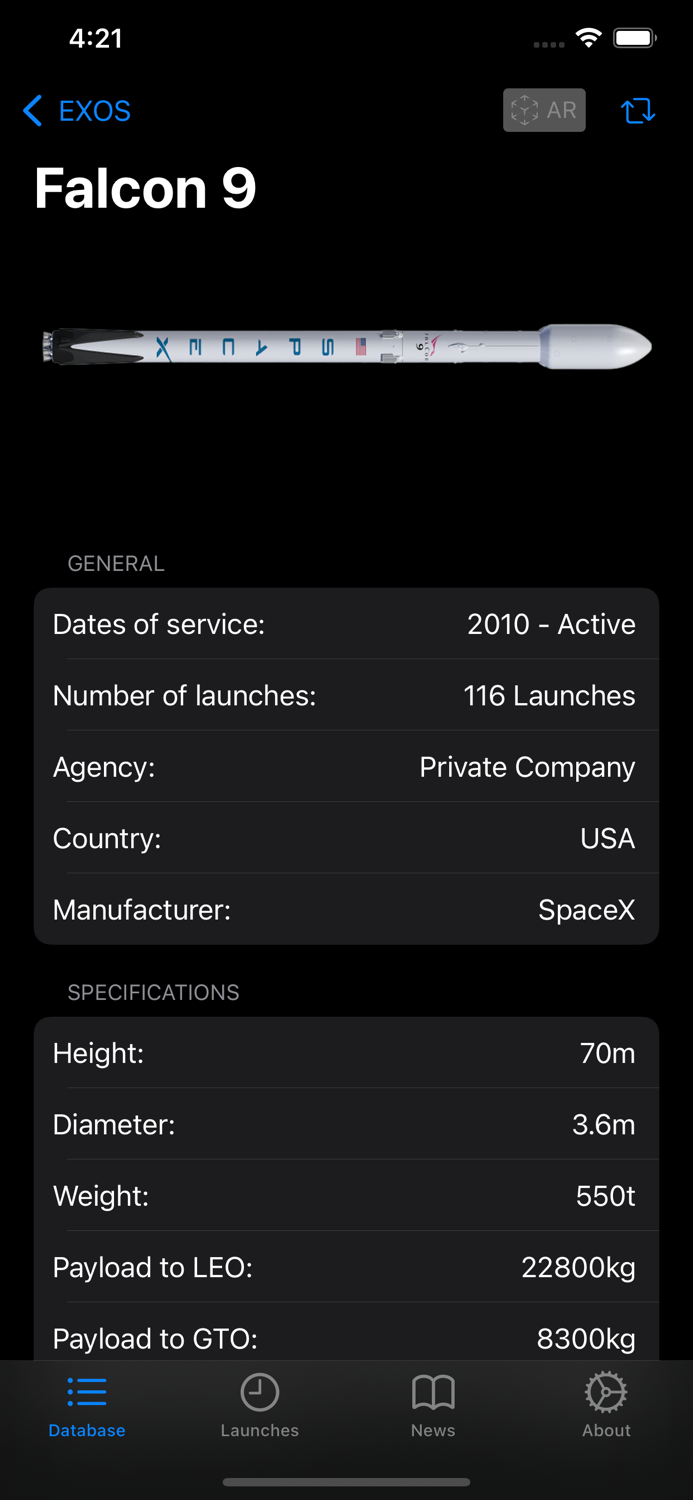Screen dimensions: 693x1500
Task: Select the Dates of service row
Action: [346, 624]
